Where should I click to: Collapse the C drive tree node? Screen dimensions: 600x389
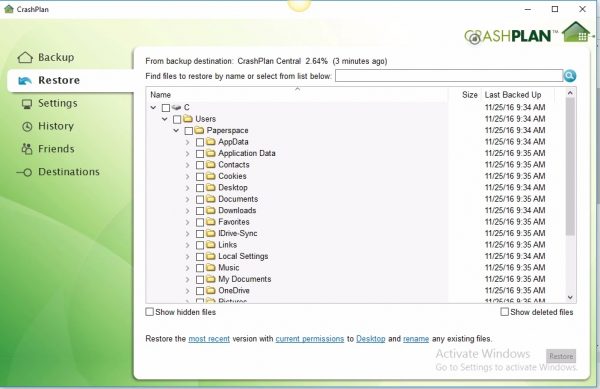(x=153, y=108)
